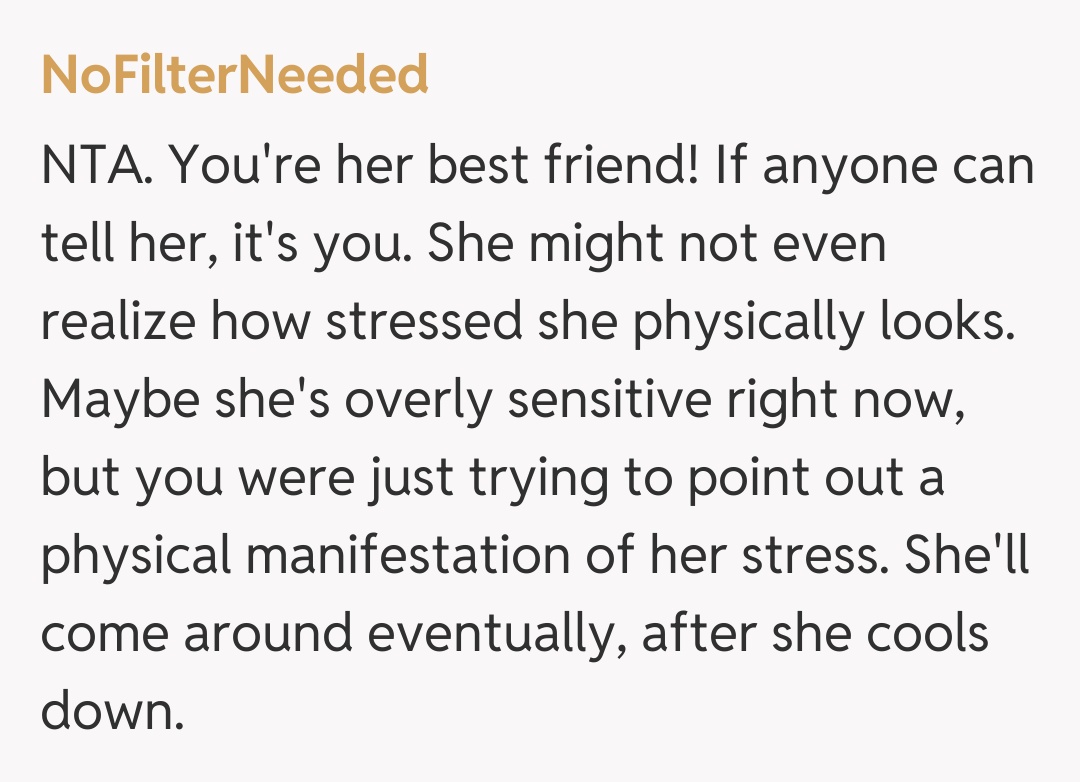Viewport: 1080px width, 782px height.
Task: Click the word "Maybe" starting the fourth line
Action: (122, 401)
